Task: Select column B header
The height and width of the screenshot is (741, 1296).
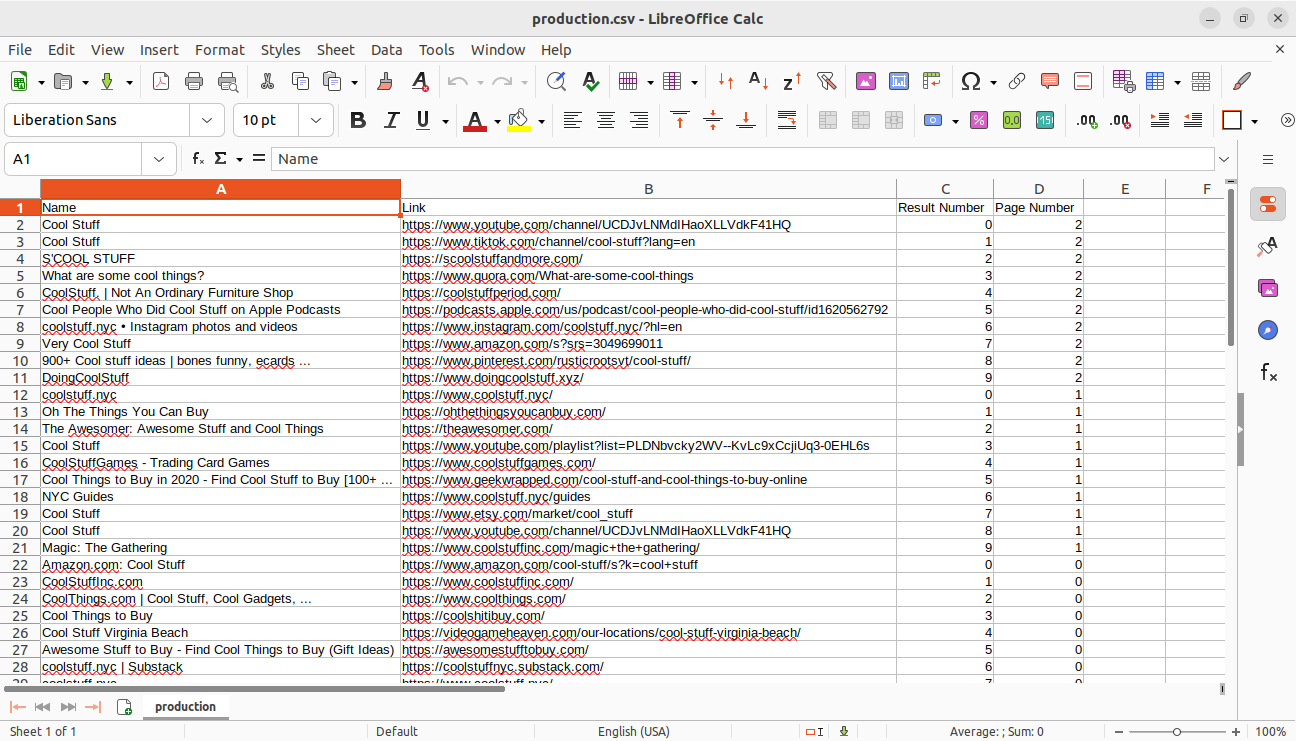Action: (648, 189)
